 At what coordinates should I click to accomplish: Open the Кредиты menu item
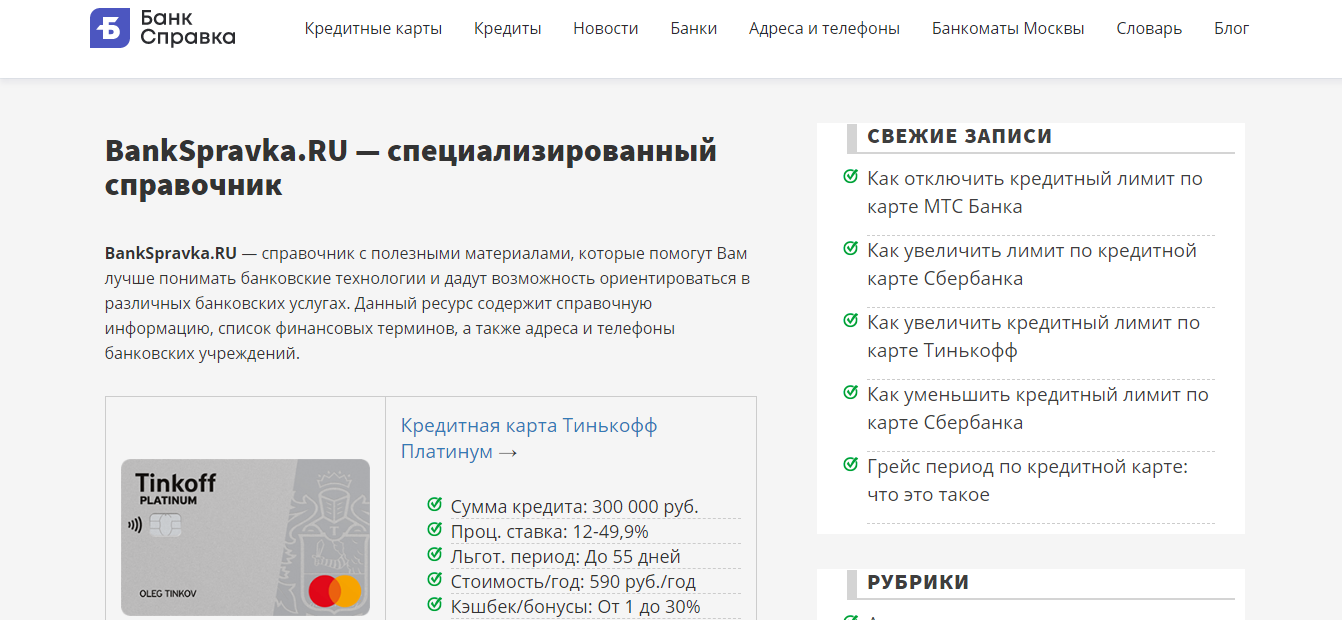[x=507, y=28]
